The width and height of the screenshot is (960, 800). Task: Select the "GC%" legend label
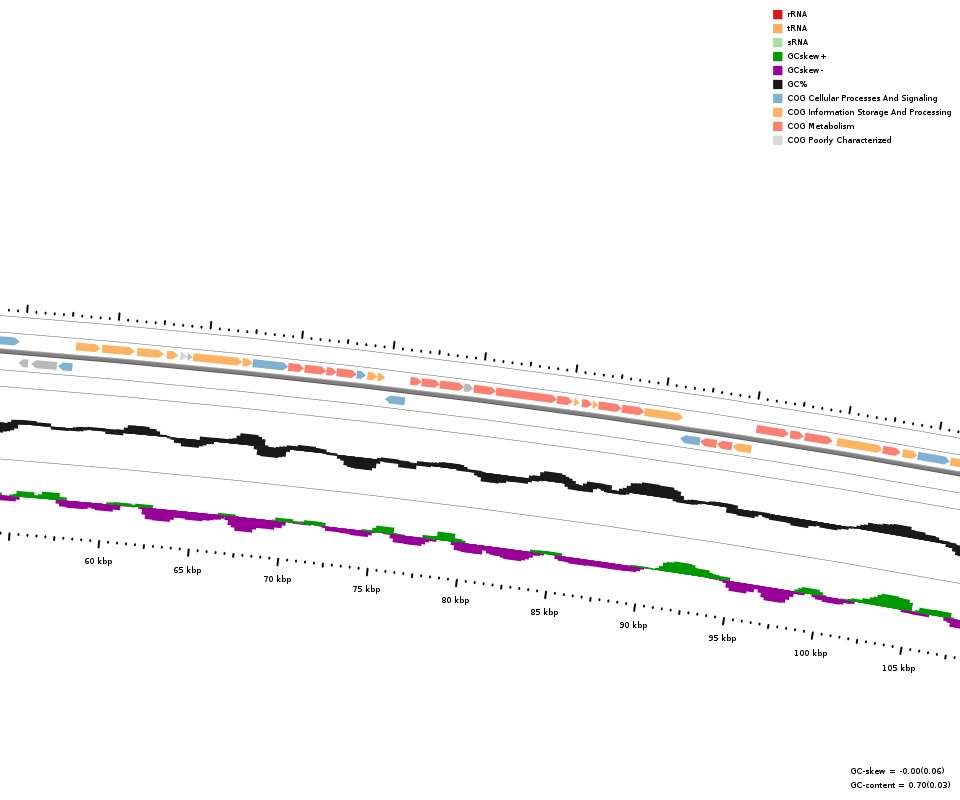797,84
